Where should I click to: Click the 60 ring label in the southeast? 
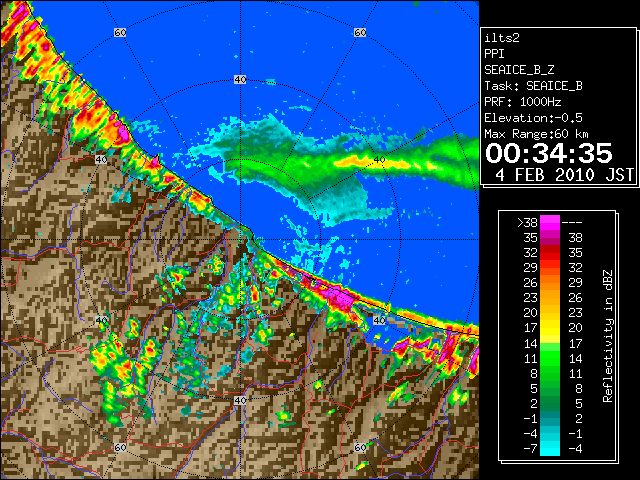tap(360, 448)
